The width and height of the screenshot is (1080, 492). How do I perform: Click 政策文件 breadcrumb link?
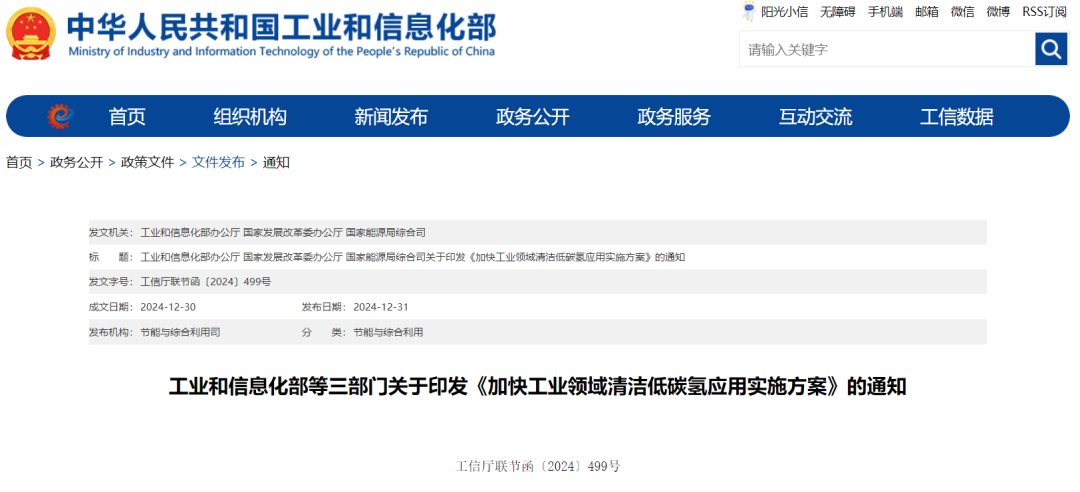click(147, 163)
